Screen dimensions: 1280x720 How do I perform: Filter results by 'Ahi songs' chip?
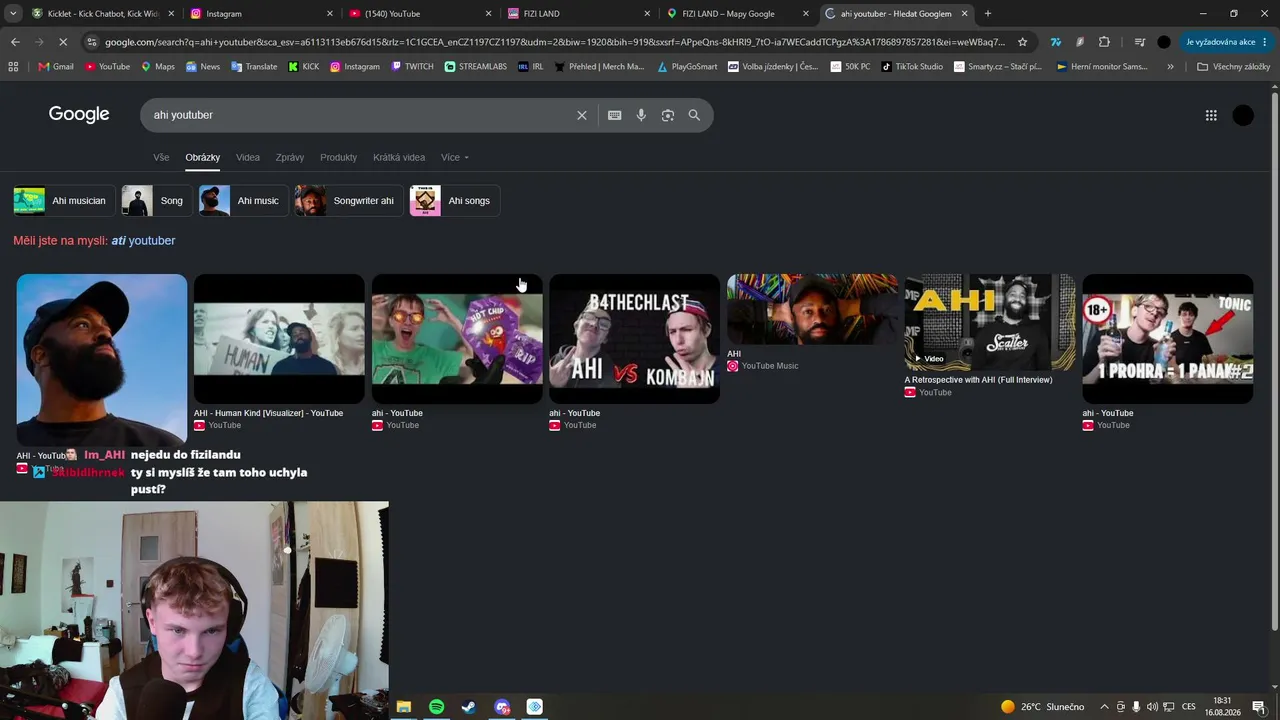click(454, 201)
